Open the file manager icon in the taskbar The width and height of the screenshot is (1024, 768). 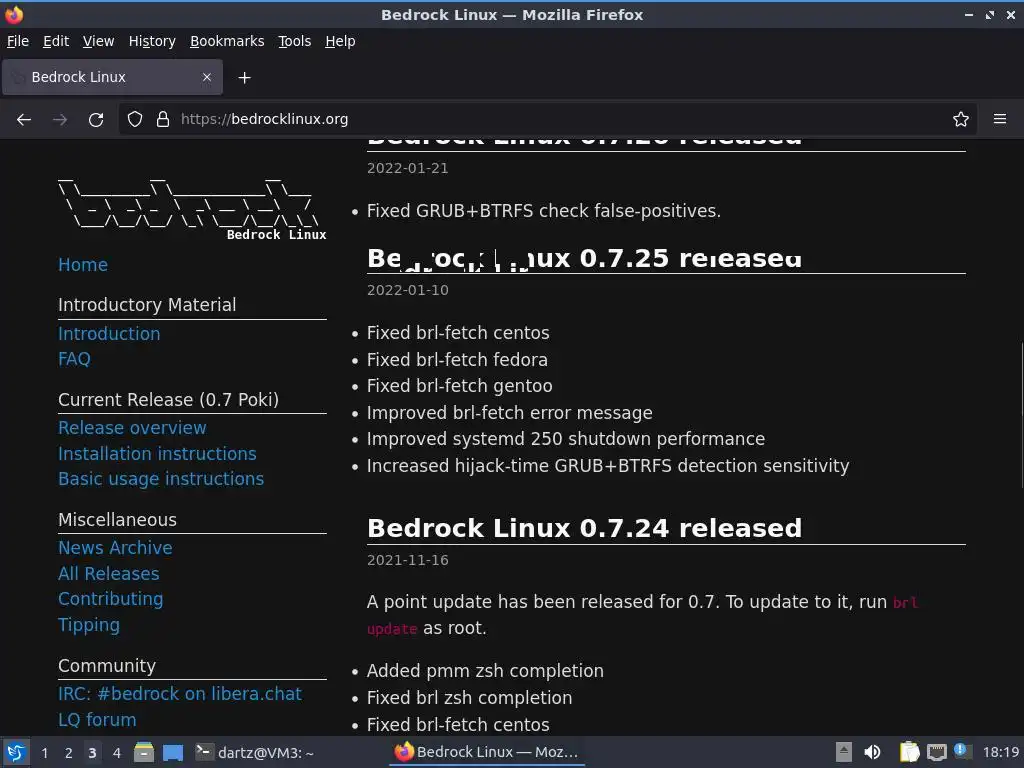144,752
